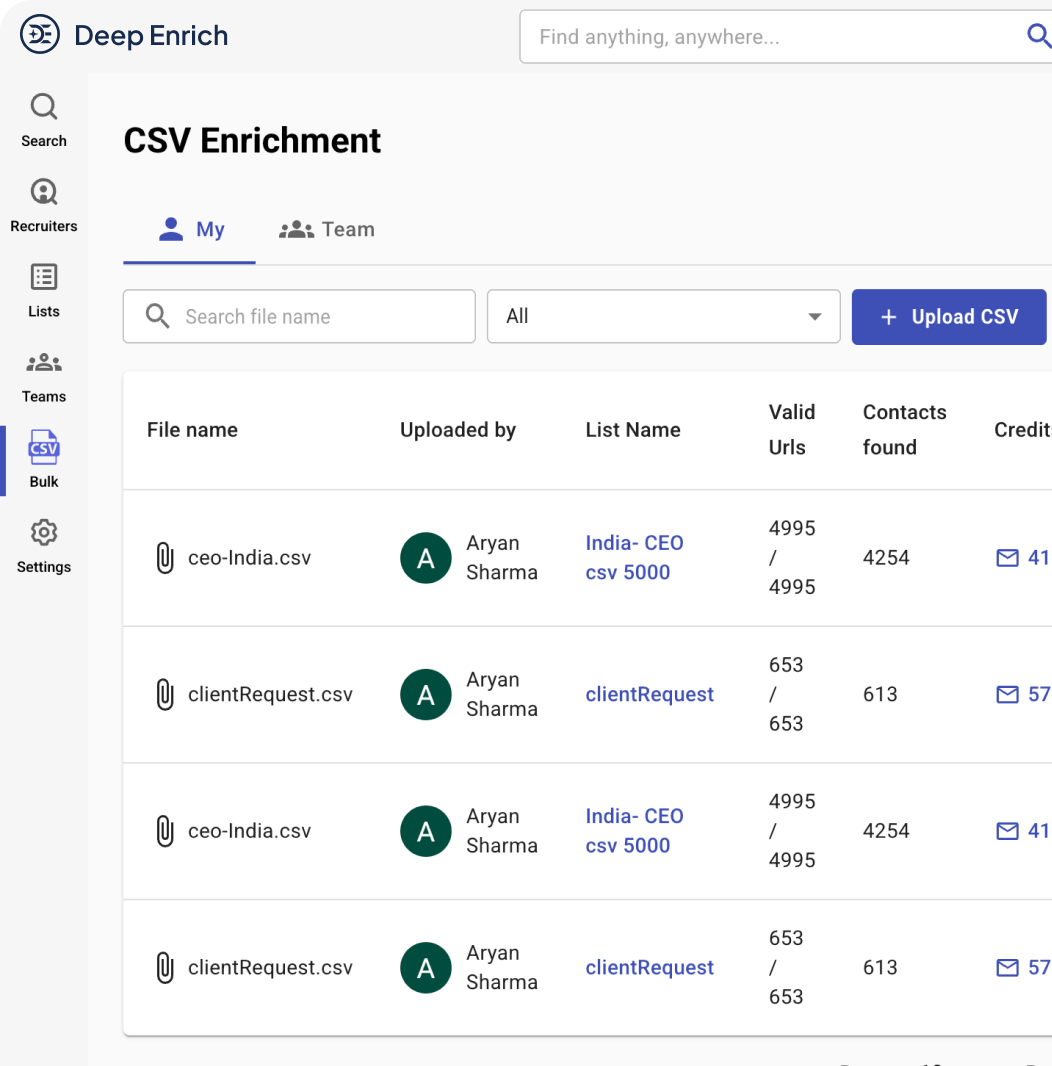Viewport: 1052px width, 1066px height.
Task: Click the Upload CSV button
Action: [948, 317]
